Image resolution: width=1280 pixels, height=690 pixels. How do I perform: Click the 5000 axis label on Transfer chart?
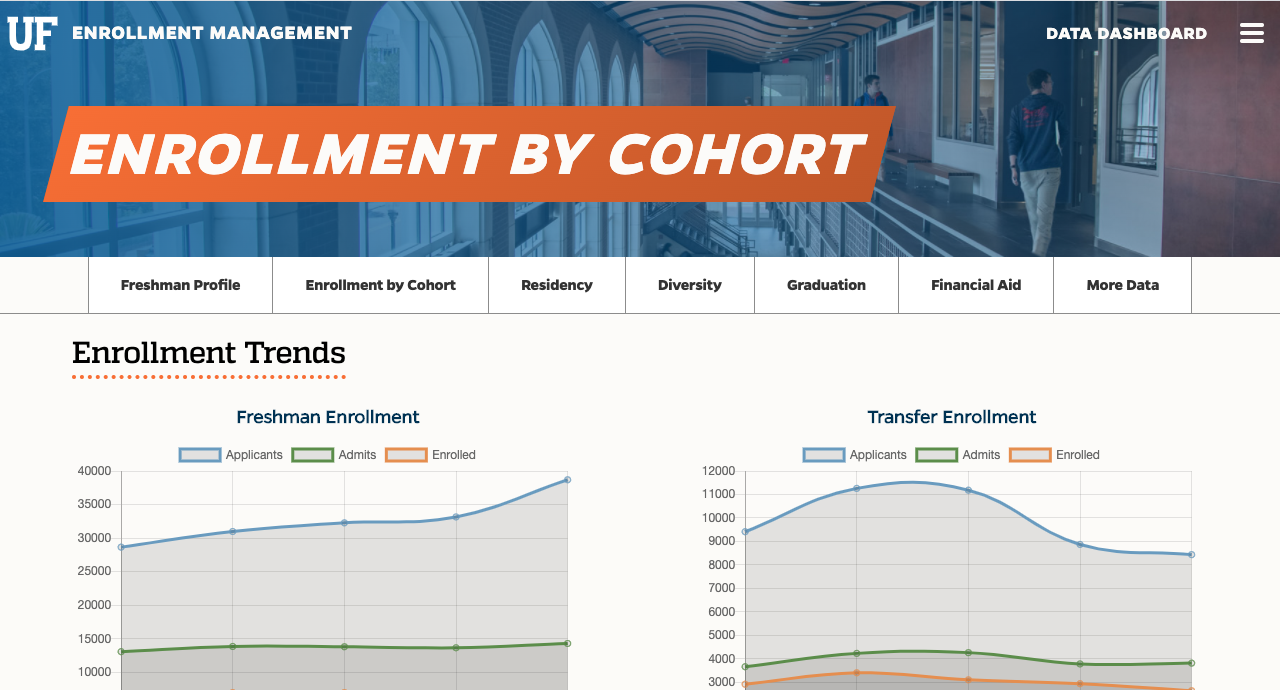[721, 635]
